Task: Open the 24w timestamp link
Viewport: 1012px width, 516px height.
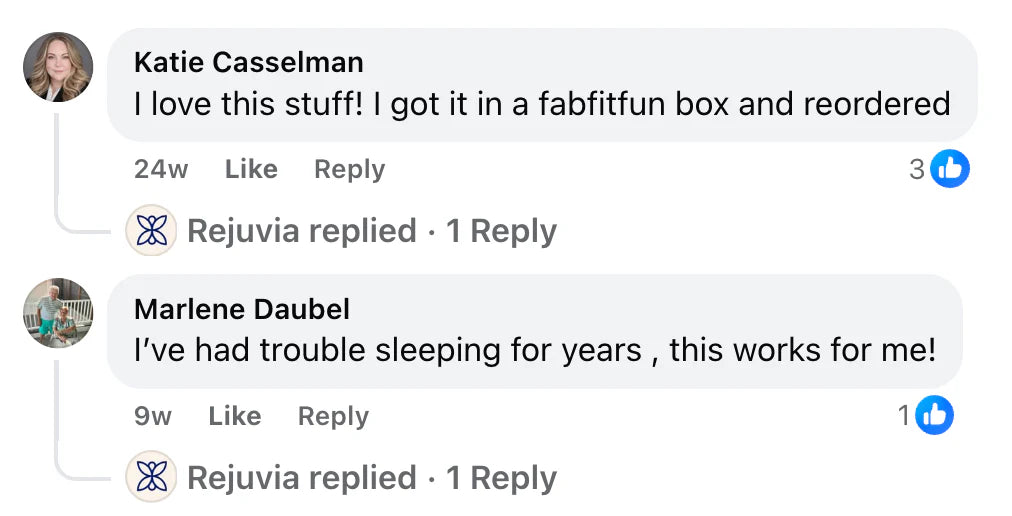Action: 161,169
